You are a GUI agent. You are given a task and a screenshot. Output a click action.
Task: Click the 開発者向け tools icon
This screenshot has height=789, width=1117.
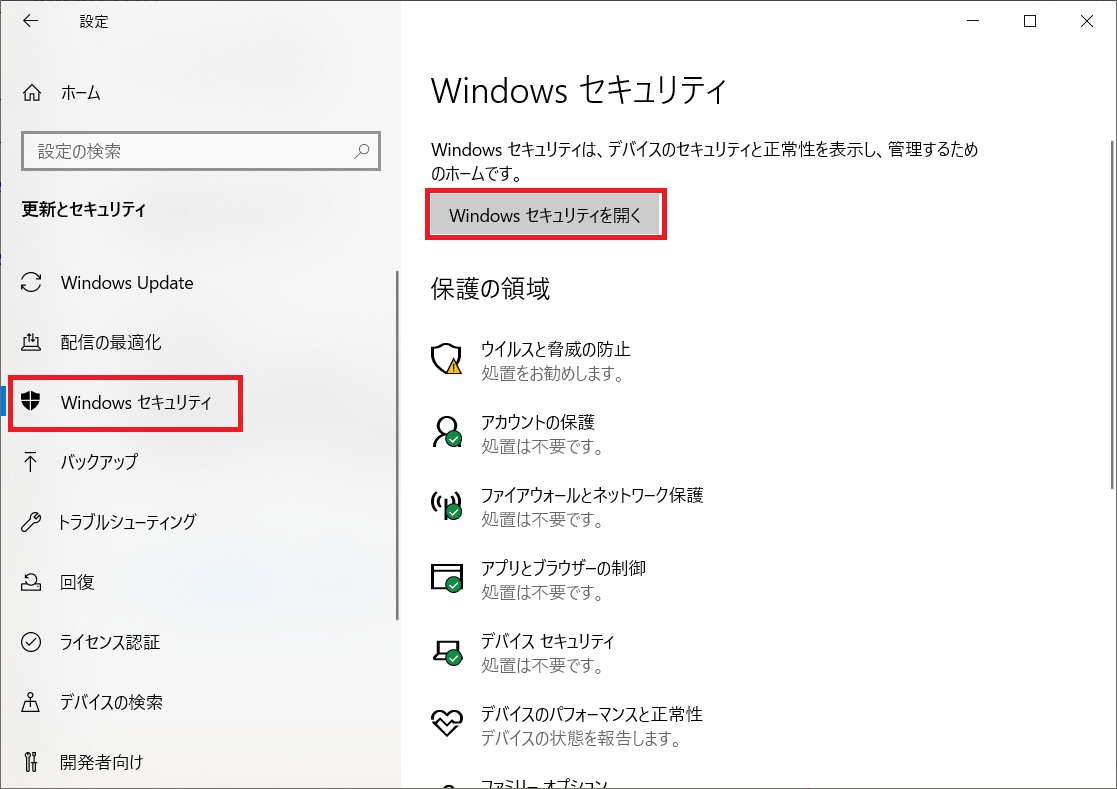click(31, 762)
